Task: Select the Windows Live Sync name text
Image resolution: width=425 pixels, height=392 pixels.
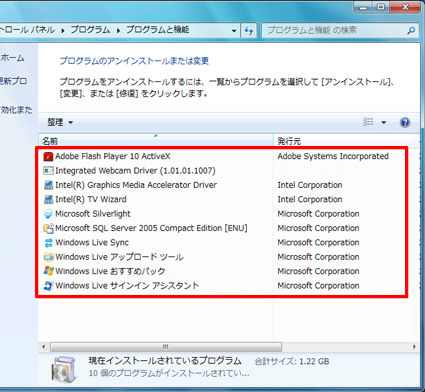Action: 92,243
